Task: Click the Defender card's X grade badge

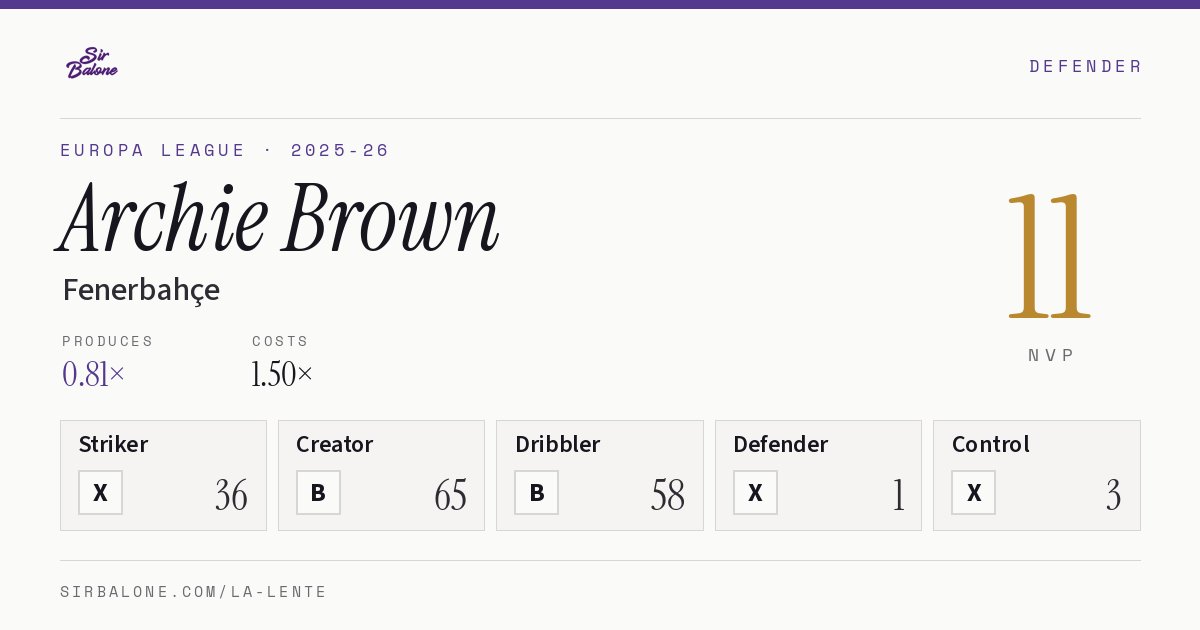Action: pos(755,492)
